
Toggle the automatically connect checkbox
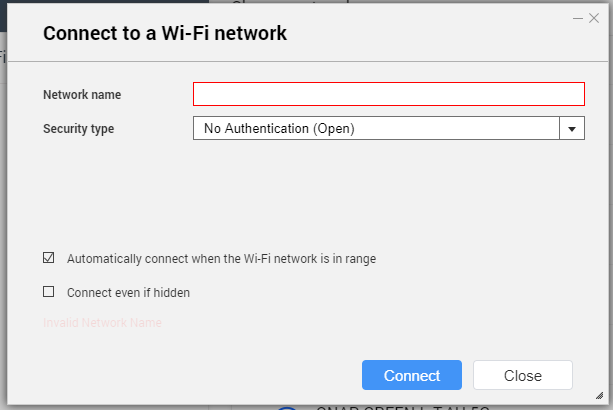click(x=48, y=258)
